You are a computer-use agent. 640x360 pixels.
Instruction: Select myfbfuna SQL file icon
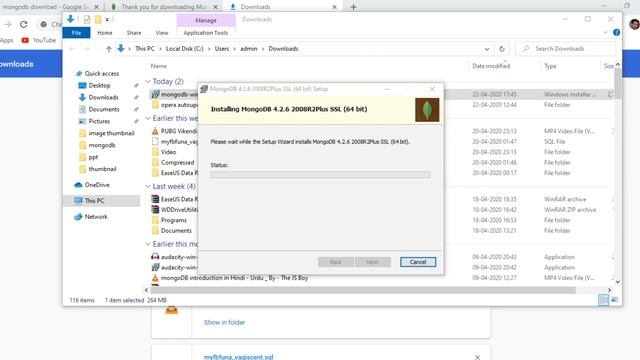click(x=155, y=142)
